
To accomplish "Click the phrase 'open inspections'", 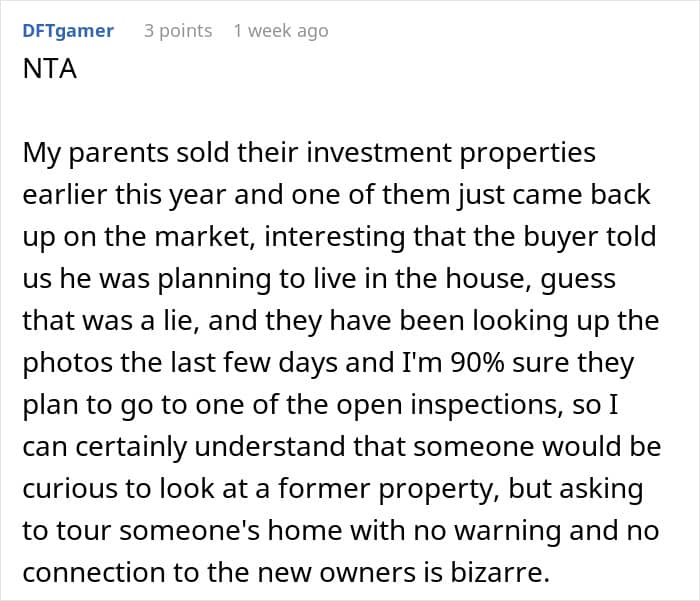I will [447, 405].
